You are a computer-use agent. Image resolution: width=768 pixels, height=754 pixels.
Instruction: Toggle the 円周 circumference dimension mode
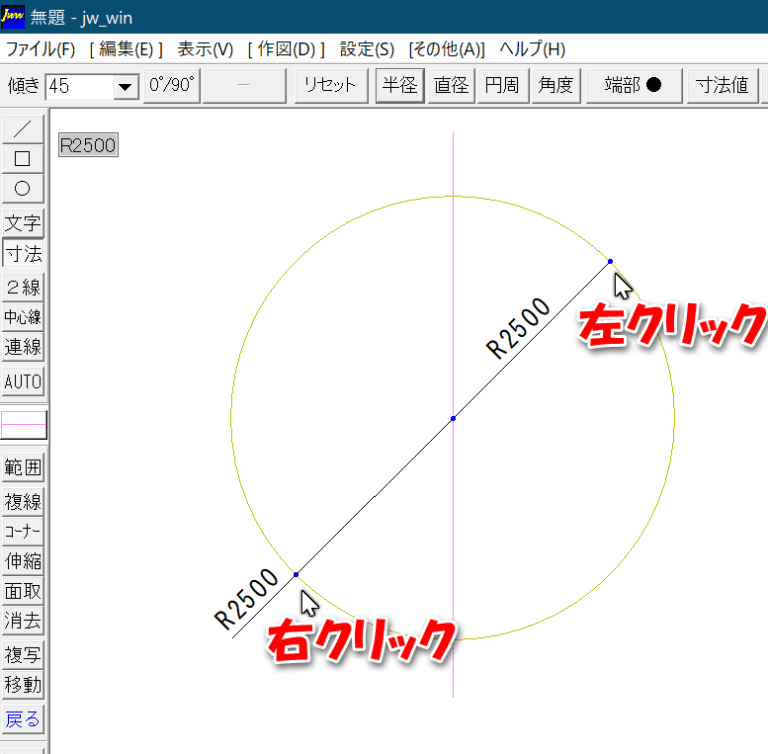pyautogui.click(x=503, y=86)
